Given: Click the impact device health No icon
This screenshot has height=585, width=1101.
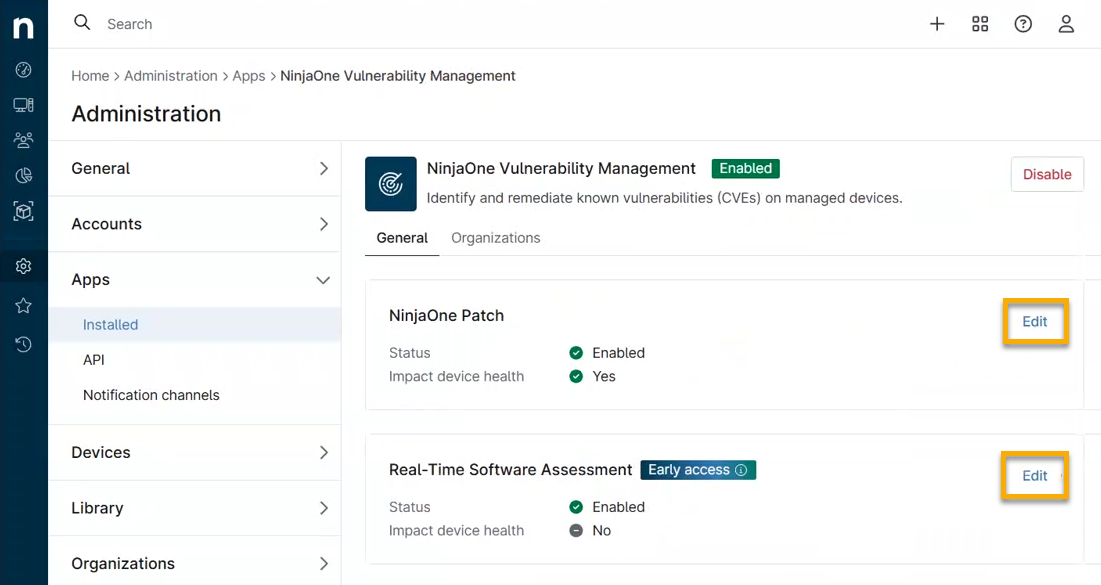Looking at the screenshot, I should (576, 531).
